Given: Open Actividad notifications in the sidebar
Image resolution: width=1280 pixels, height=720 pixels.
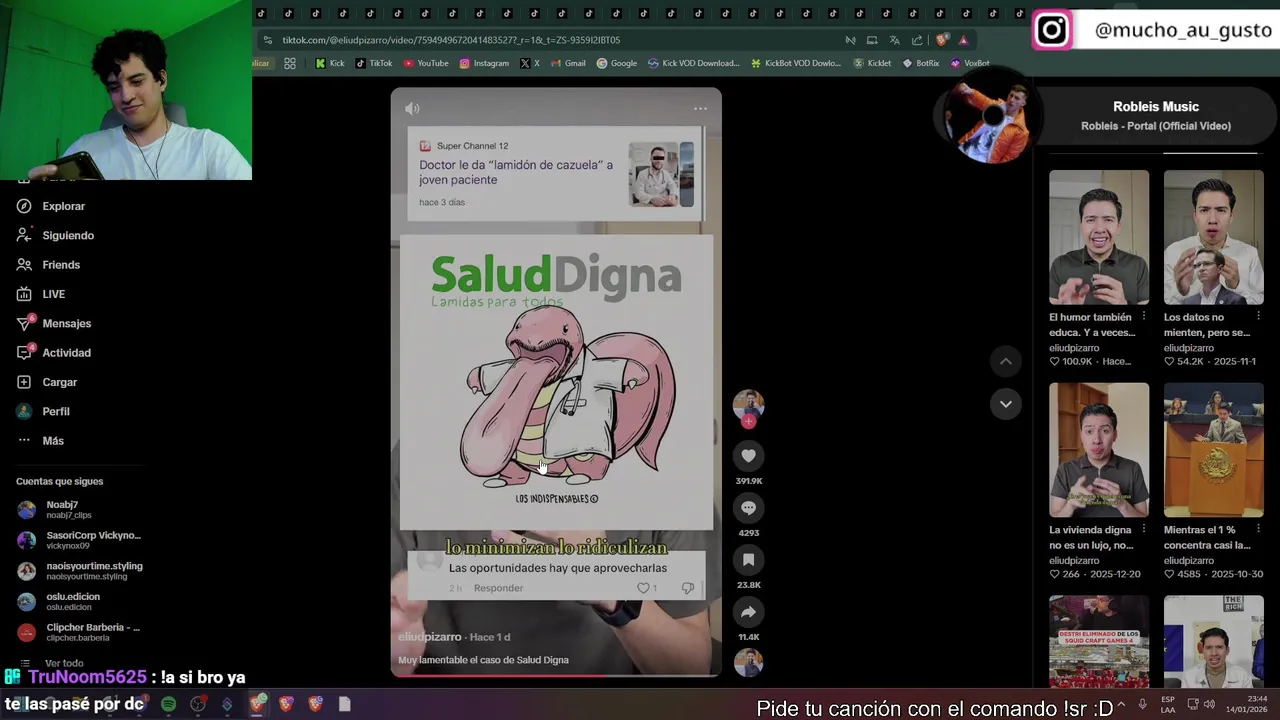Looking at the screenshot, I should coord(55,353).
